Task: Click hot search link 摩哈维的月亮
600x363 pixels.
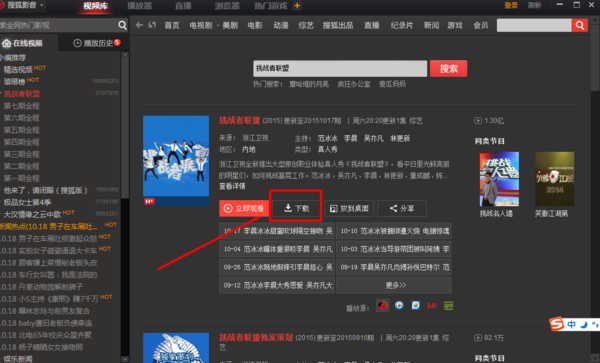Action: (309, 84)
